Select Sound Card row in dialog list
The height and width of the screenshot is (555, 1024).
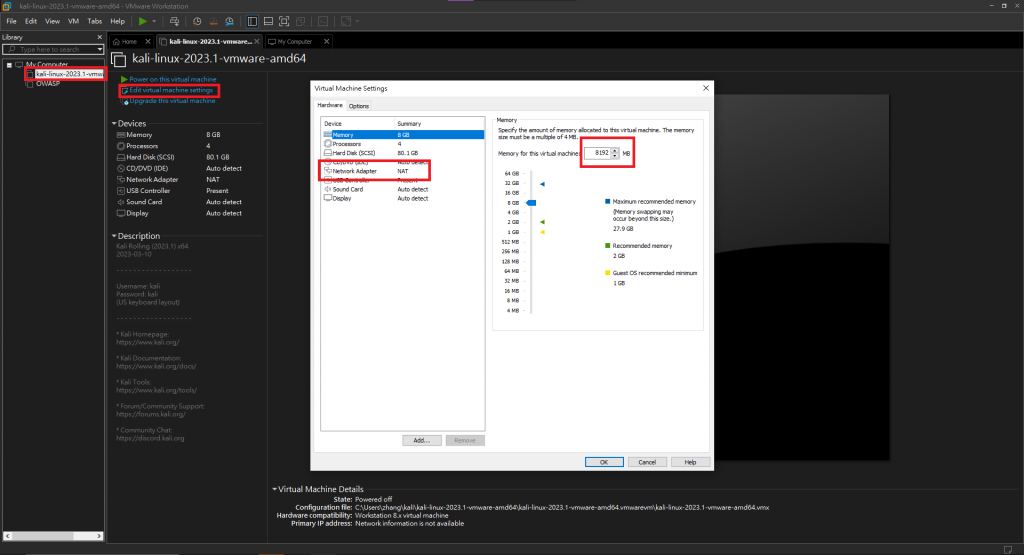pos(403,189)
